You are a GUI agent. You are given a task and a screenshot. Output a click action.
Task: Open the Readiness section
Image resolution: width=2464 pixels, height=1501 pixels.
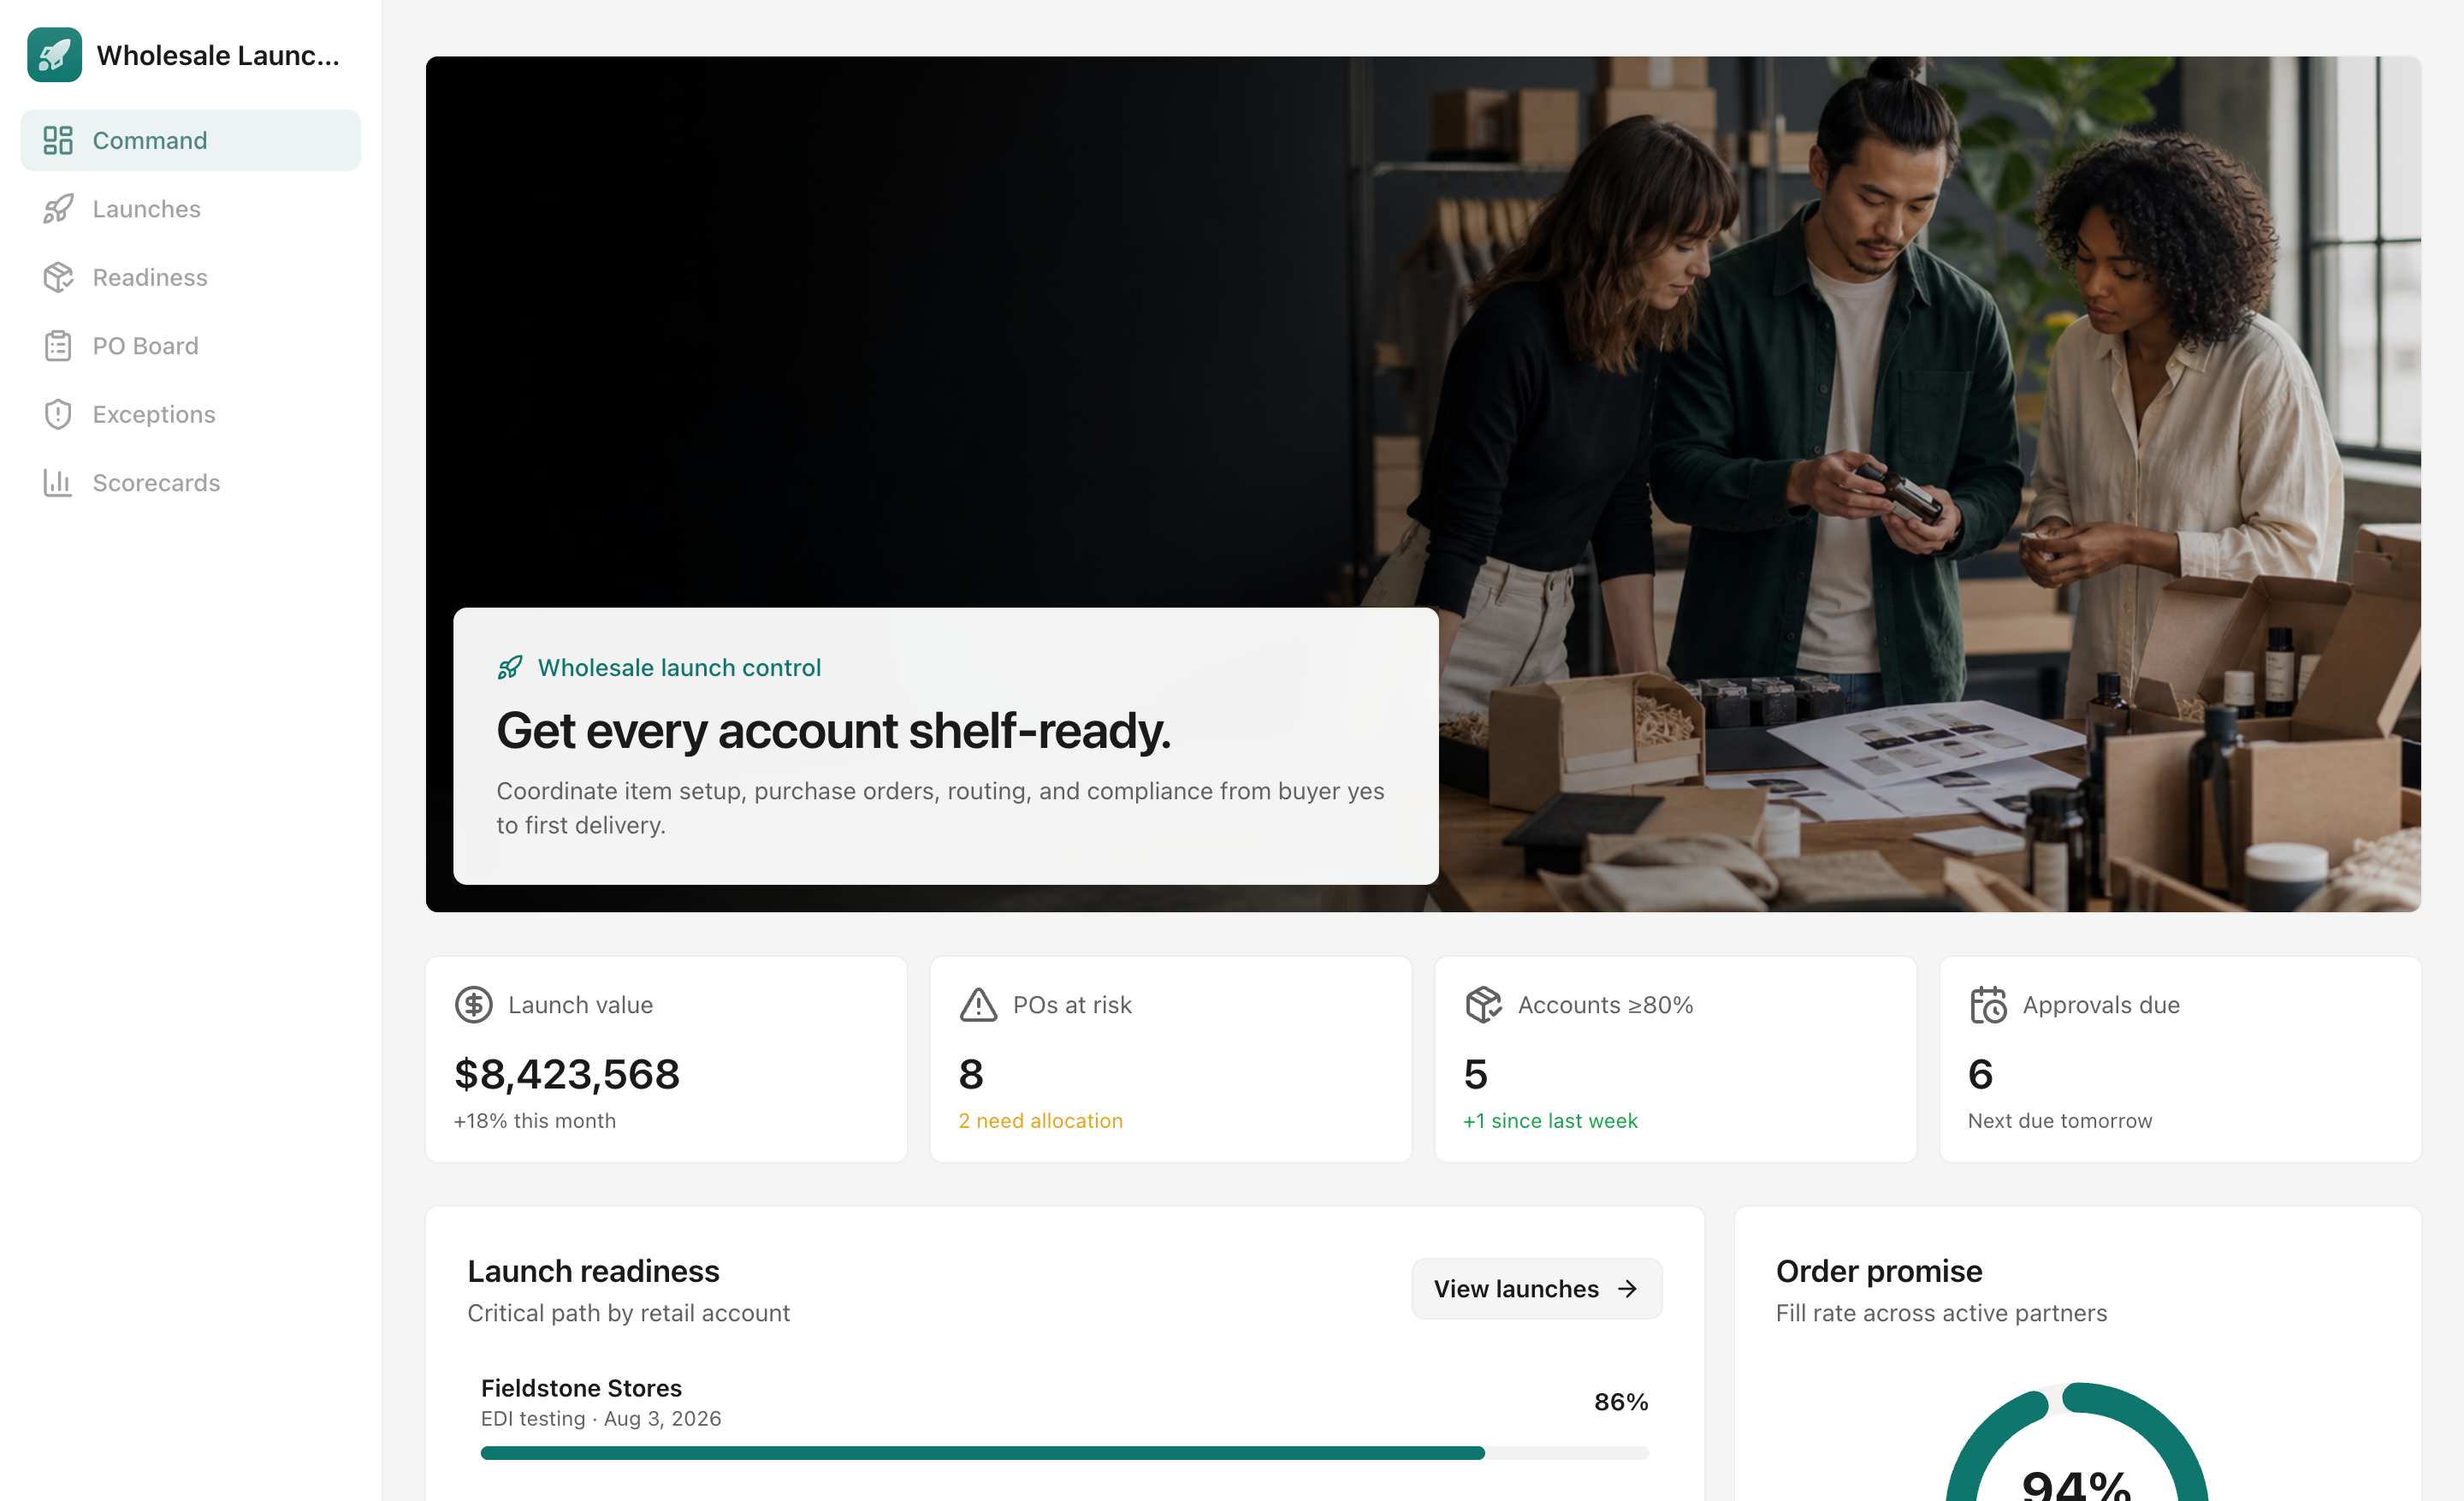(191, 277)
